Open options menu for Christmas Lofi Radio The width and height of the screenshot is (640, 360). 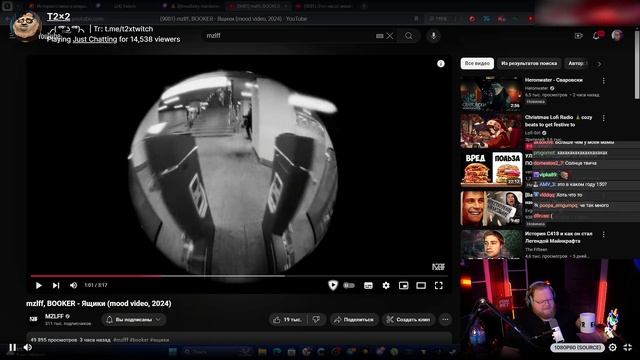[604, 118]
